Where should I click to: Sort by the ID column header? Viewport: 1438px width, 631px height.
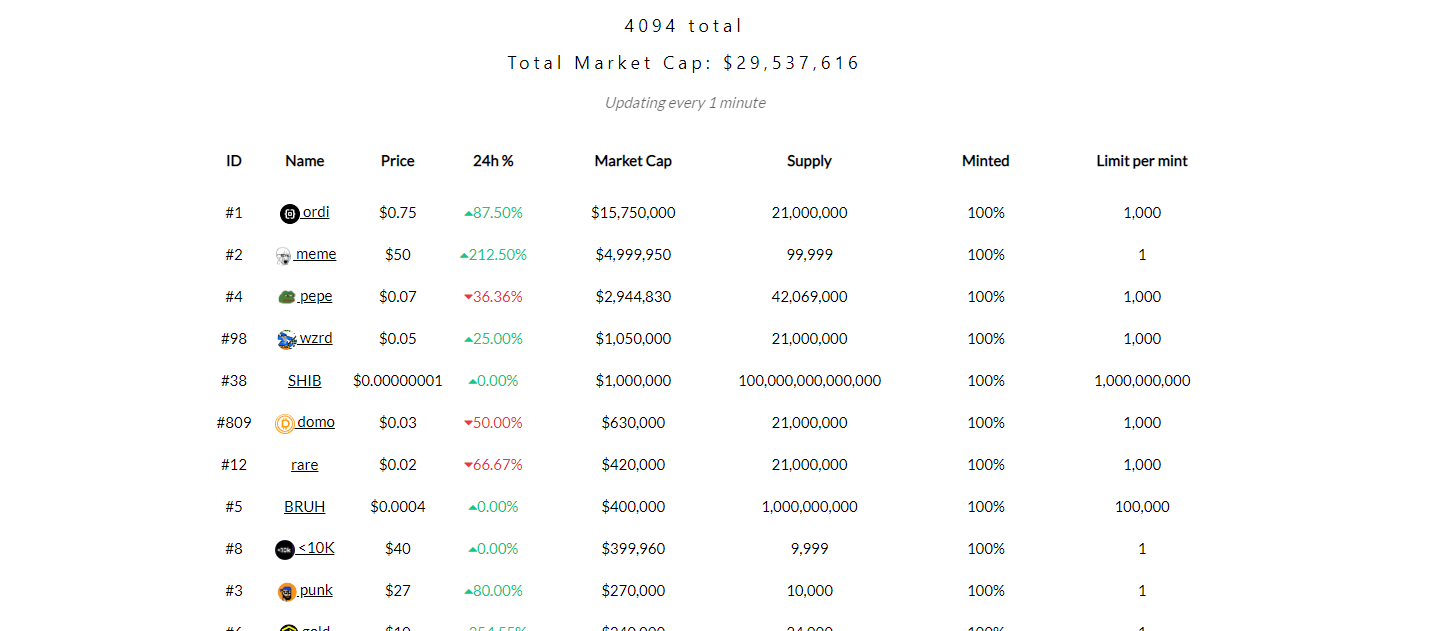point(234,161)
